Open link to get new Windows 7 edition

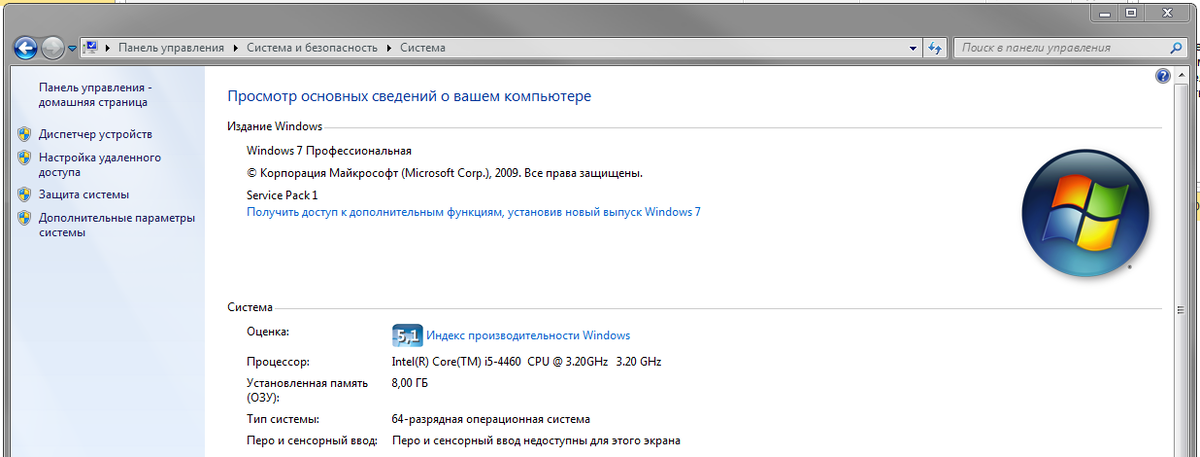474,212
